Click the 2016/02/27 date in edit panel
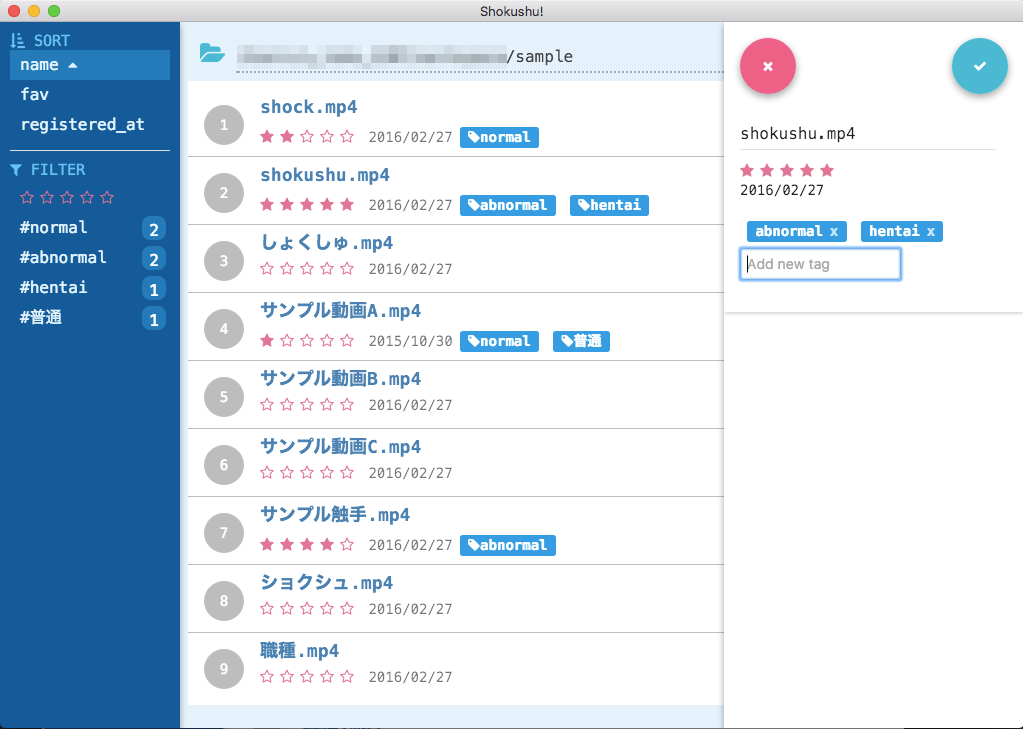The image size is (1023, 729). [782, 190]
